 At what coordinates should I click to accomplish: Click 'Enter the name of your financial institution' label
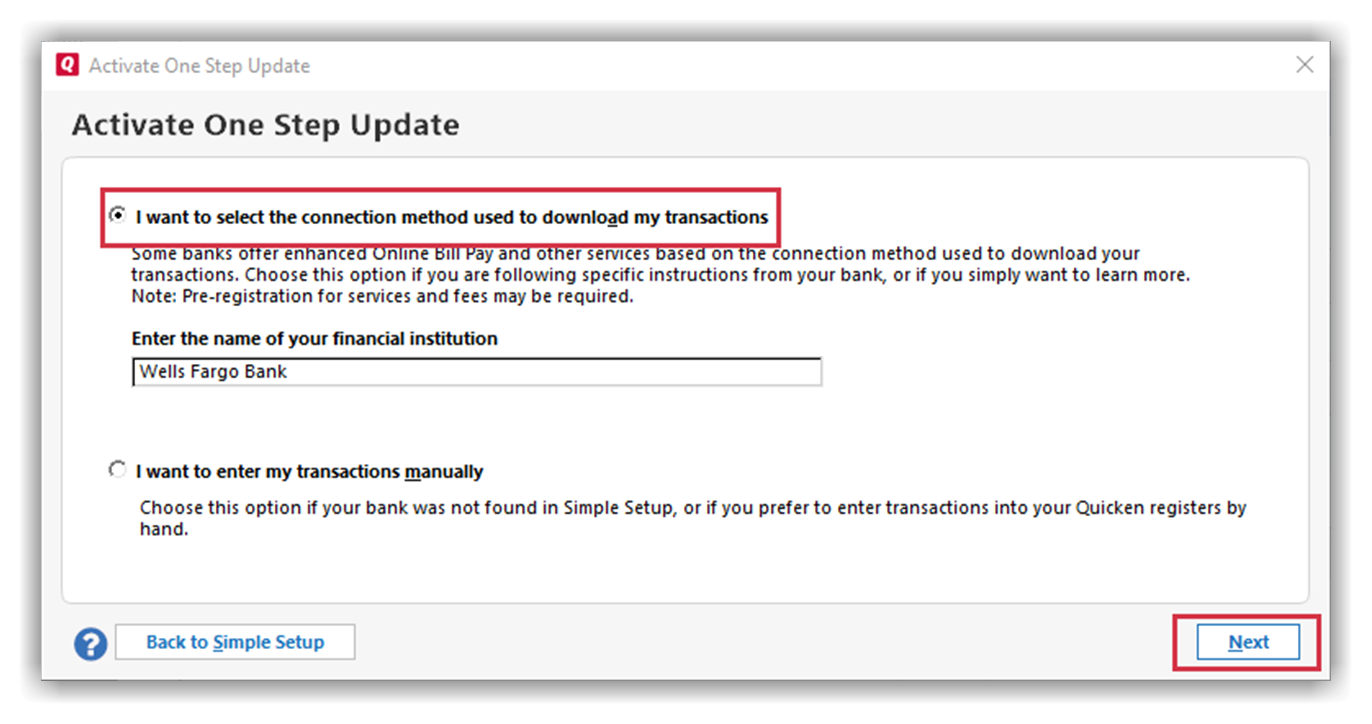(315, 339)
